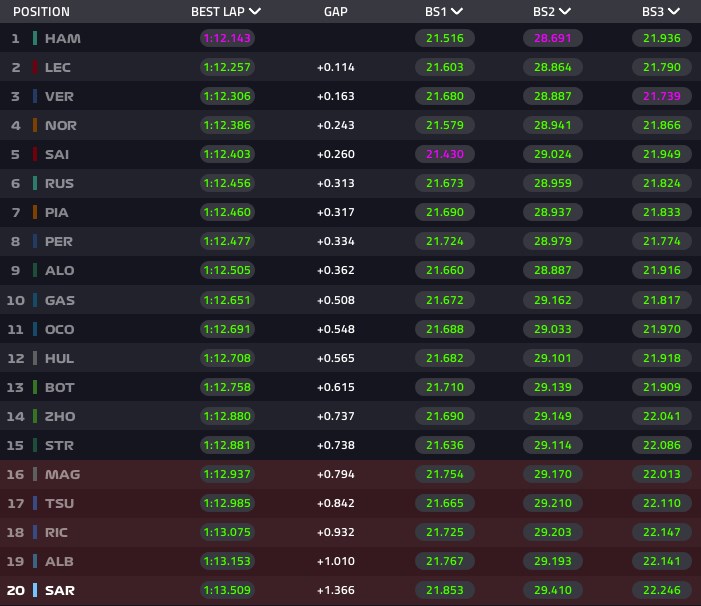Expand the BEST LAP dropdown chevron
This screenshot has width=701, height=606.
(x=255, y=11)
